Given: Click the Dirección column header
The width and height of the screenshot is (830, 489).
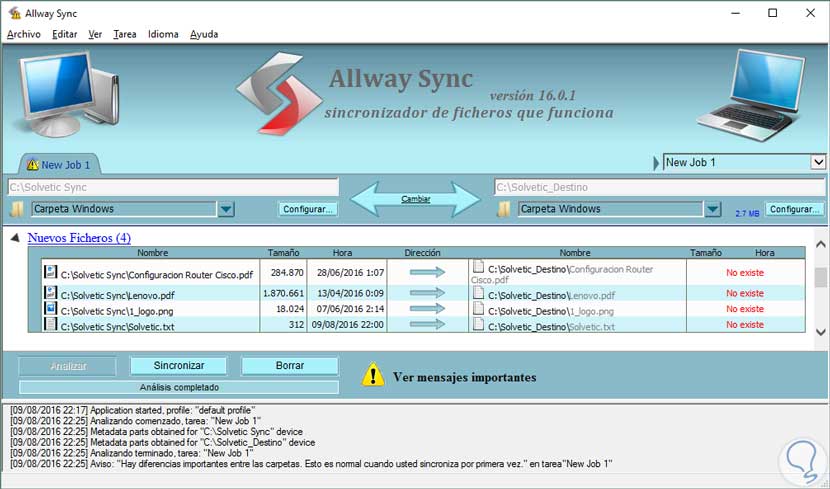Looking at the screenshot, I should pyautogui.click(x=422, y=253).
